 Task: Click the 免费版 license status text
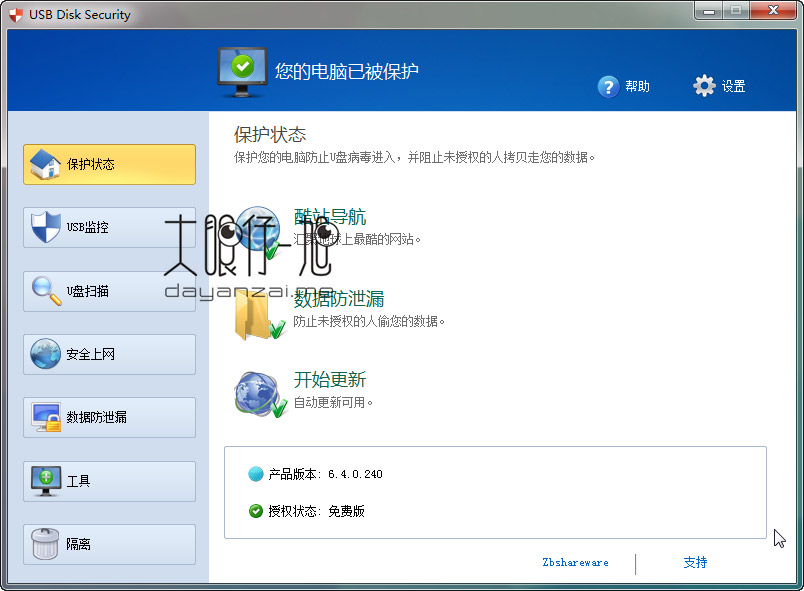[x=346, y=511]
